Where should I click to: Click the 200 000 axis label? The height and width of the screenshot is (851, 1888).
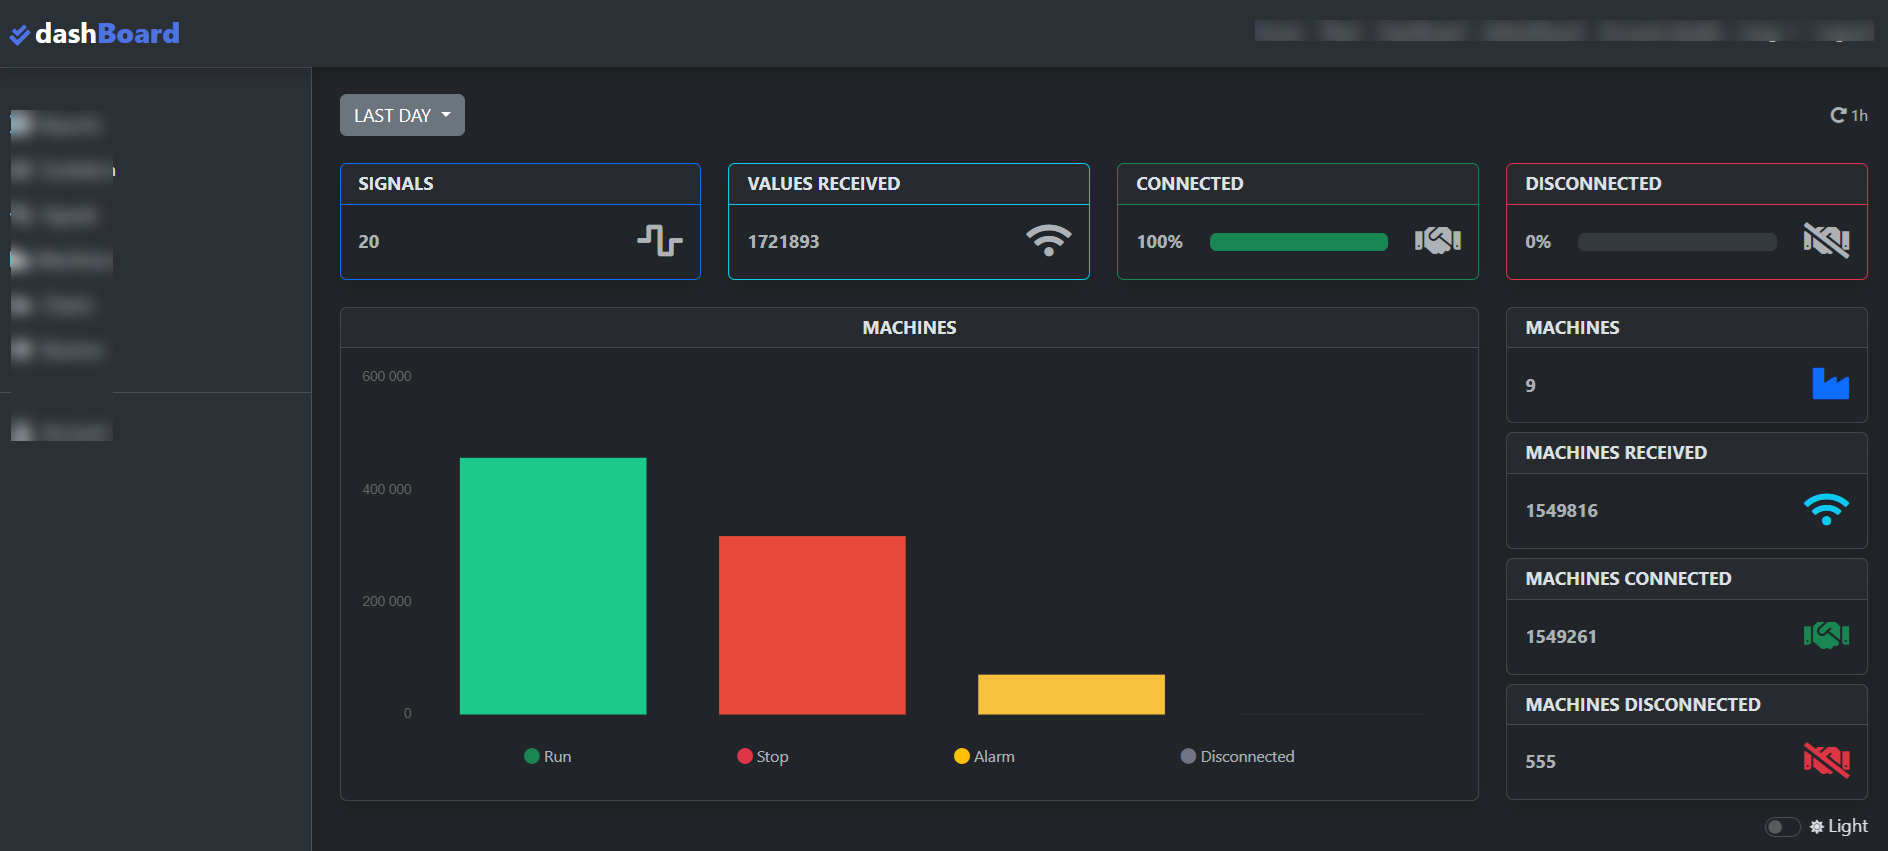point(386,601)
